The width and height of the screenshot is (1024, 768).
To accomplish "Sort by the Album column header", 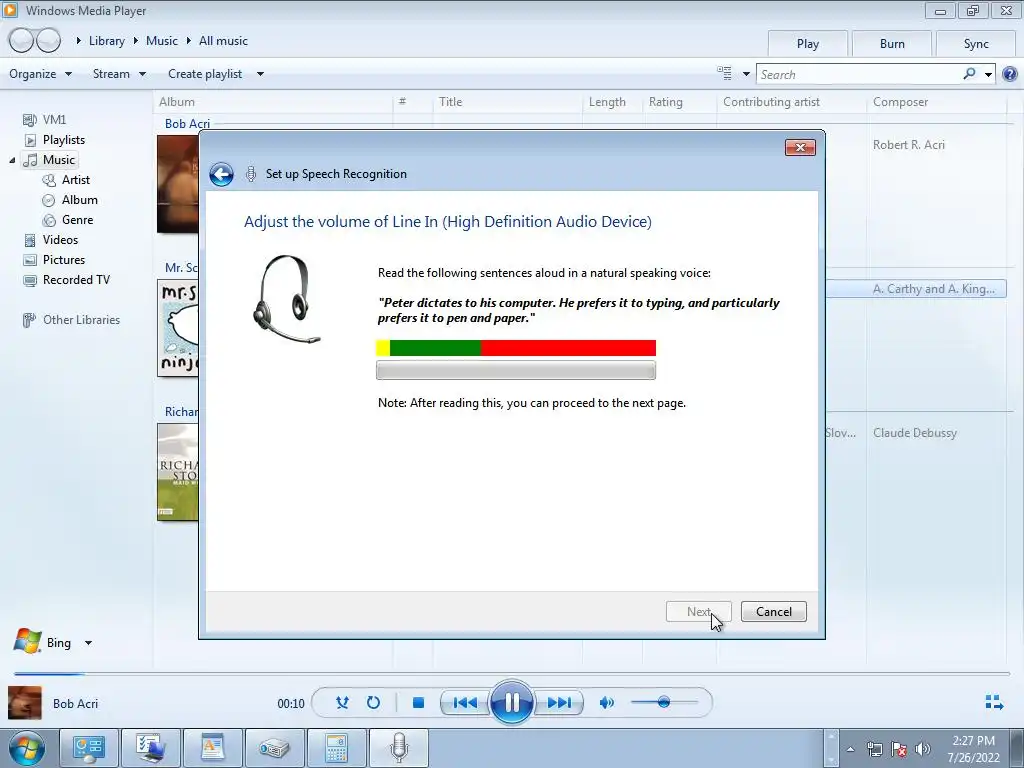I will [176, 102].
